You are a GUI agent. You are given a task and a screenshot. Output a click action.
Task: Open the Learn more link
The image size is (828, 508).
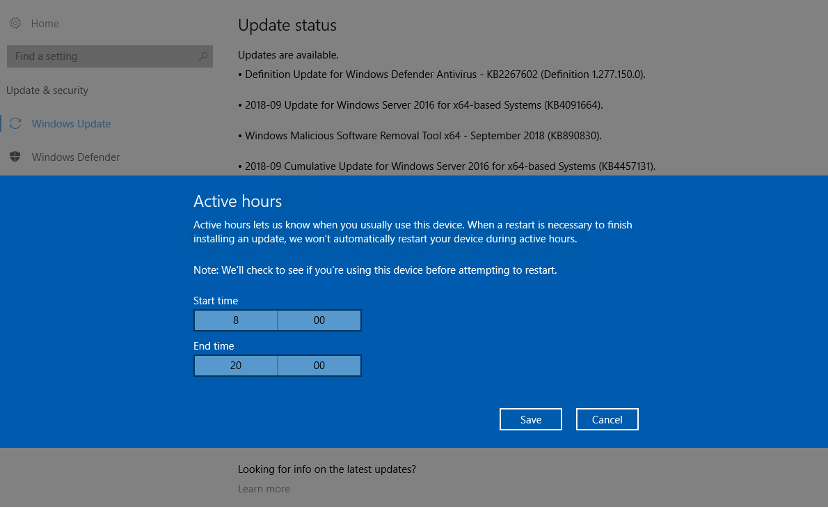(x=264, y=489)
